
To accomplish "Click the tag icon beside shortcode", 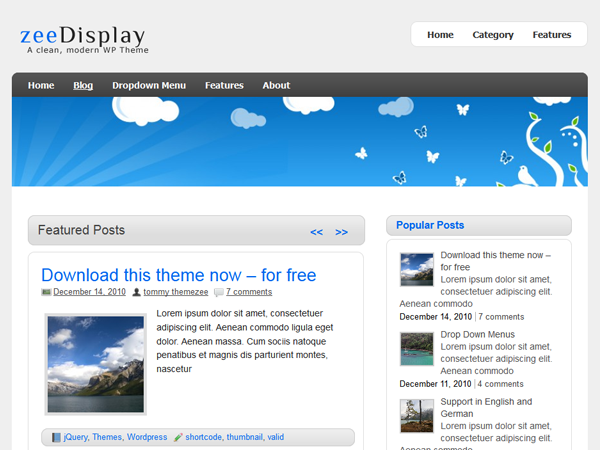I will tap(178, 437).
